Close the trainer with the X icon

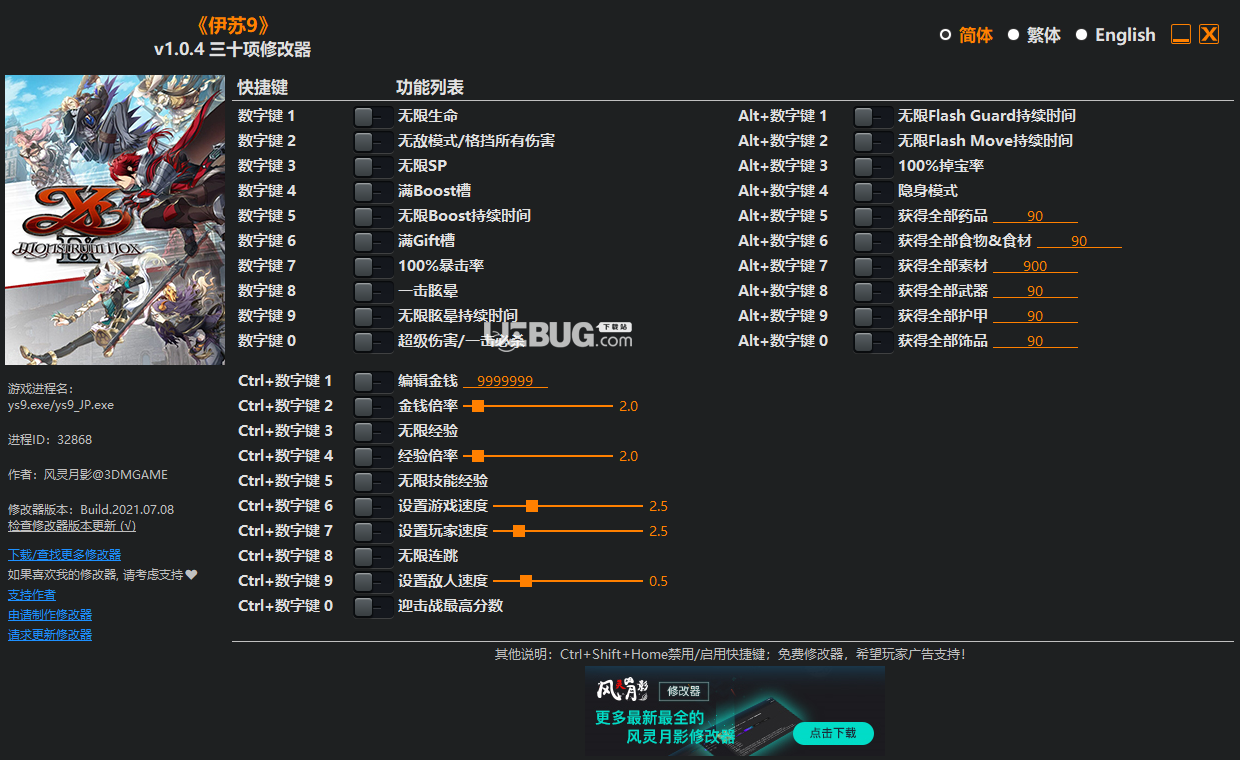(x=1209, y=34)
